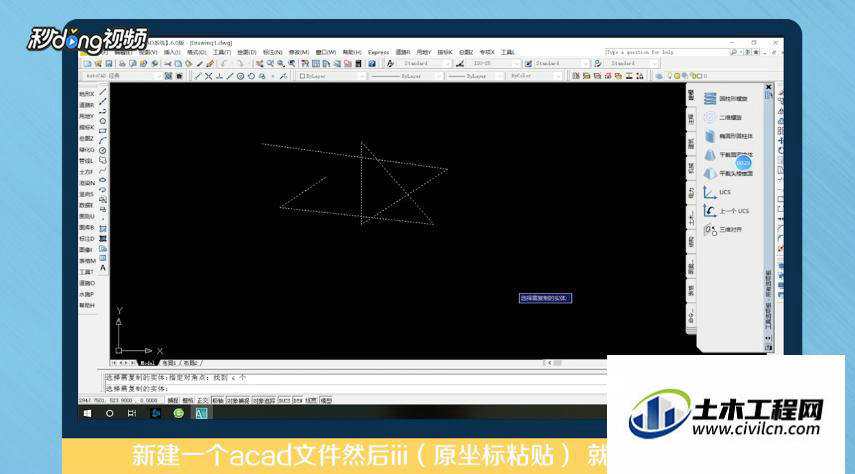Click the Cut scissors icon

(168, 64)
